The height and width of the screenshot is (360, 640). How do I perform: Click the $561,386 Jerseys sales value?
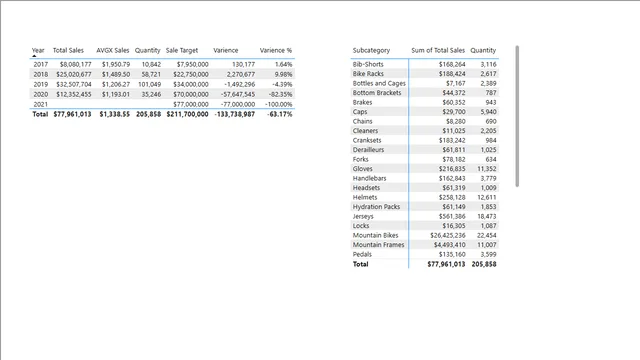point(452,216)
